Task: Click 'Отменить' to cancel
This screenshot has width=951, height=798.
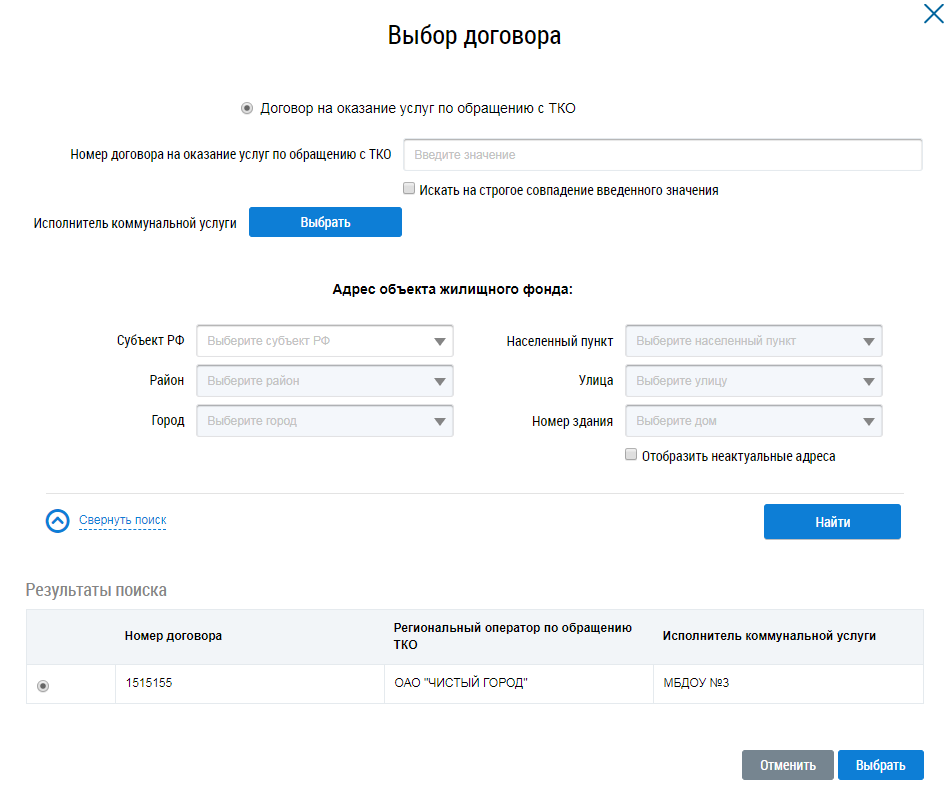Action: [x=787, y=765]
